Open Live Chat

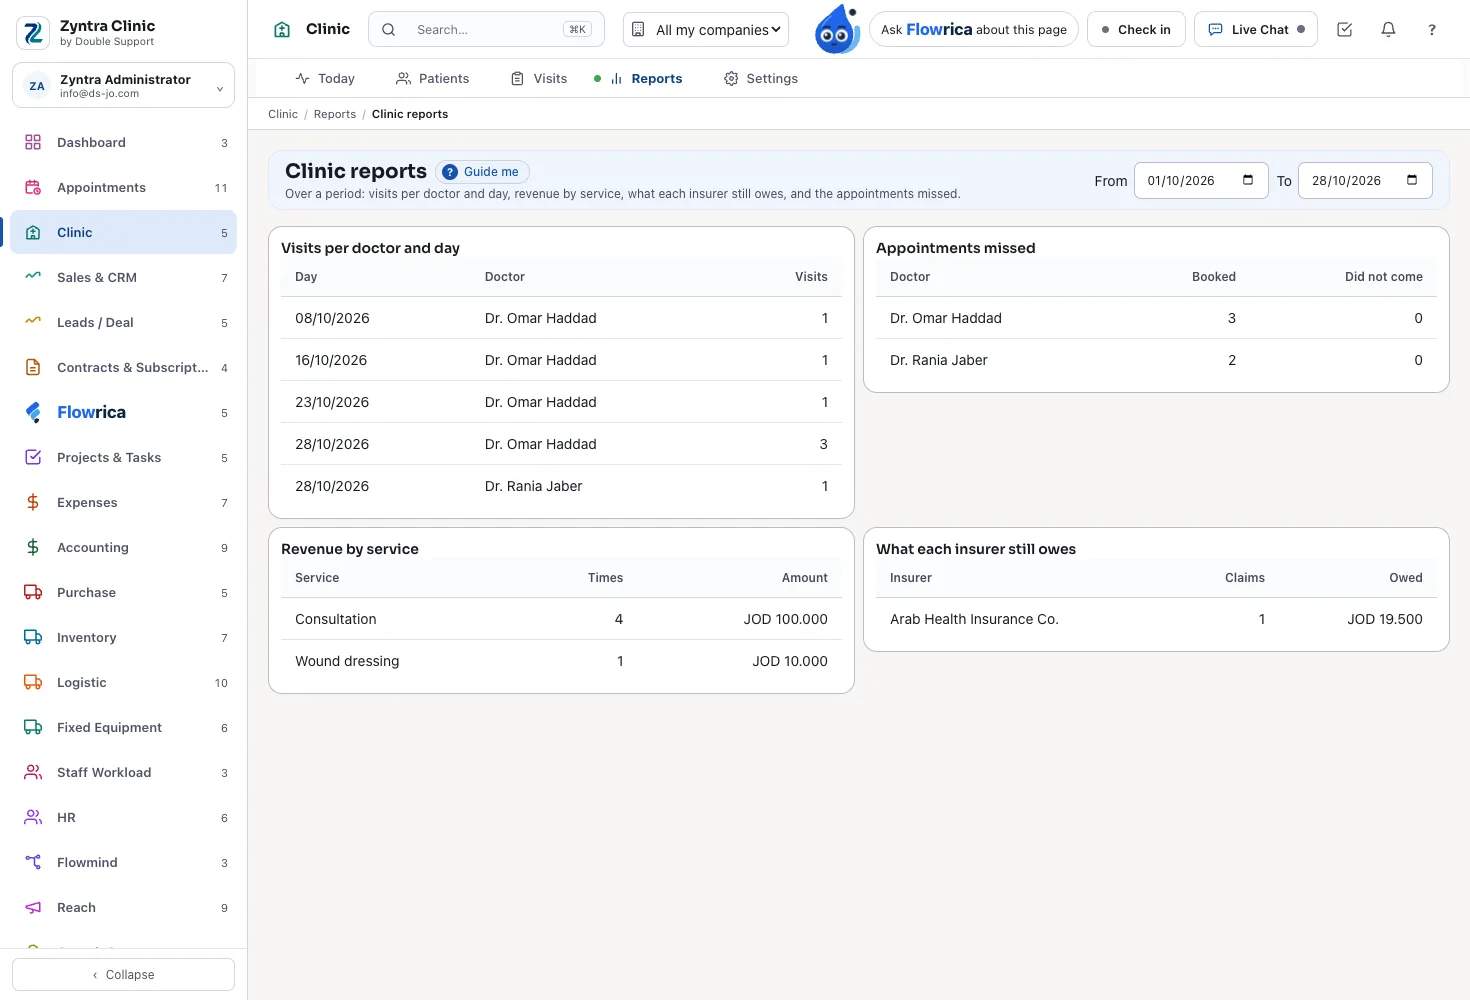pyautogui.click(x=1256, y=30)
